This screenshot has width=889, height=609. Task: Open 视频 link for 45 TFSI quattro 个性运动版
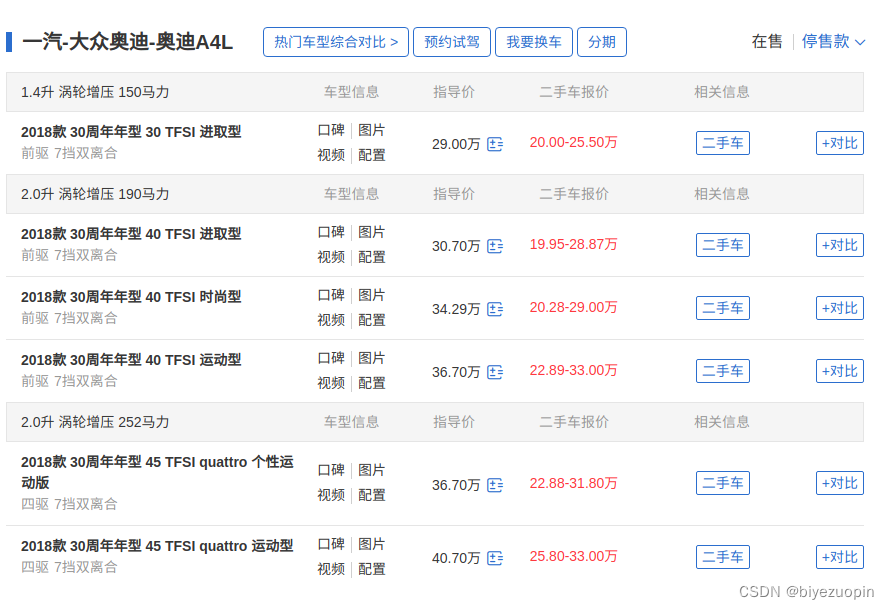[331, 495]
